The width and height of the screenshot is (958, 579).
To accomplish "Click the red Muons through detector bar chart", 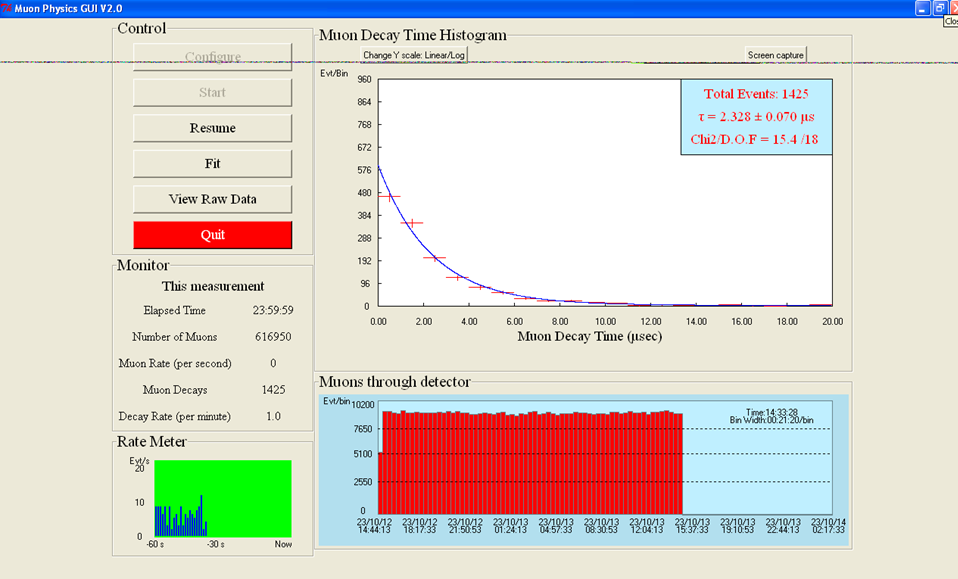I will tap(530, 462).
